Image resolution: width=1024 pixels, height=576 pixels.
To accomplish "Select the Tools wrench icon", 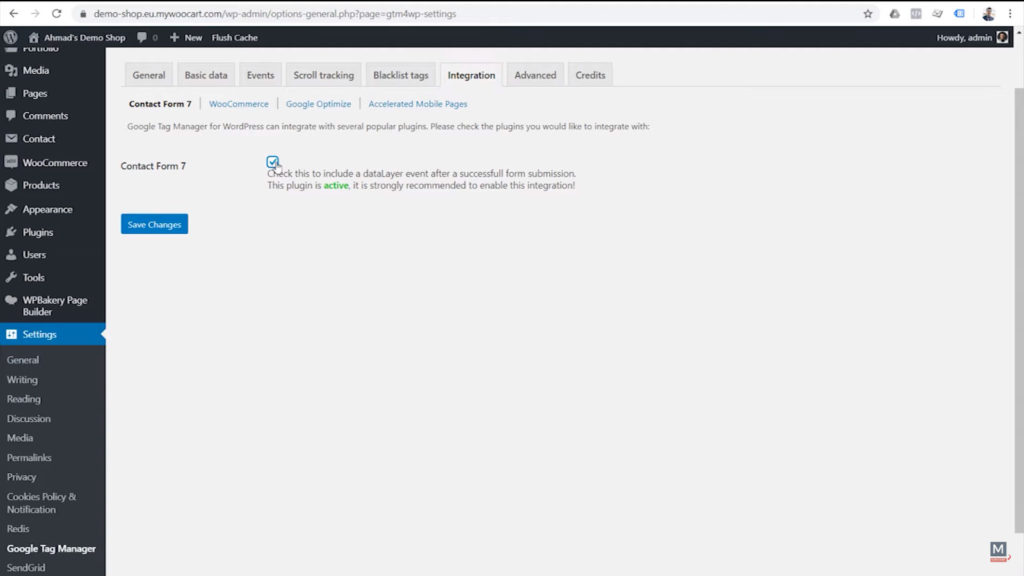I will [14, 277].
